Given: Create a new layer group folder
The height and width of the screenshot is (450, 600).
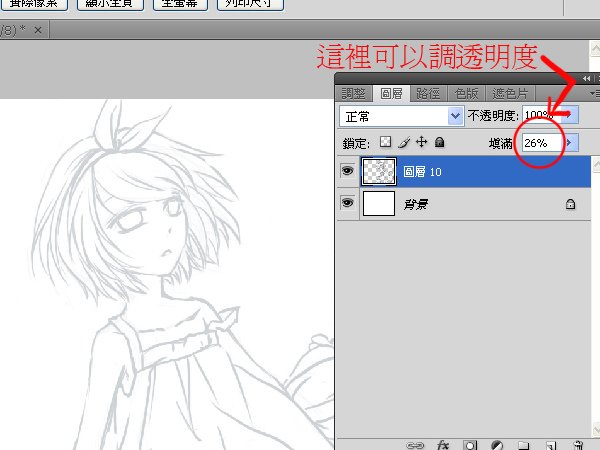Looking at the screenshot, I should [523, 445].
